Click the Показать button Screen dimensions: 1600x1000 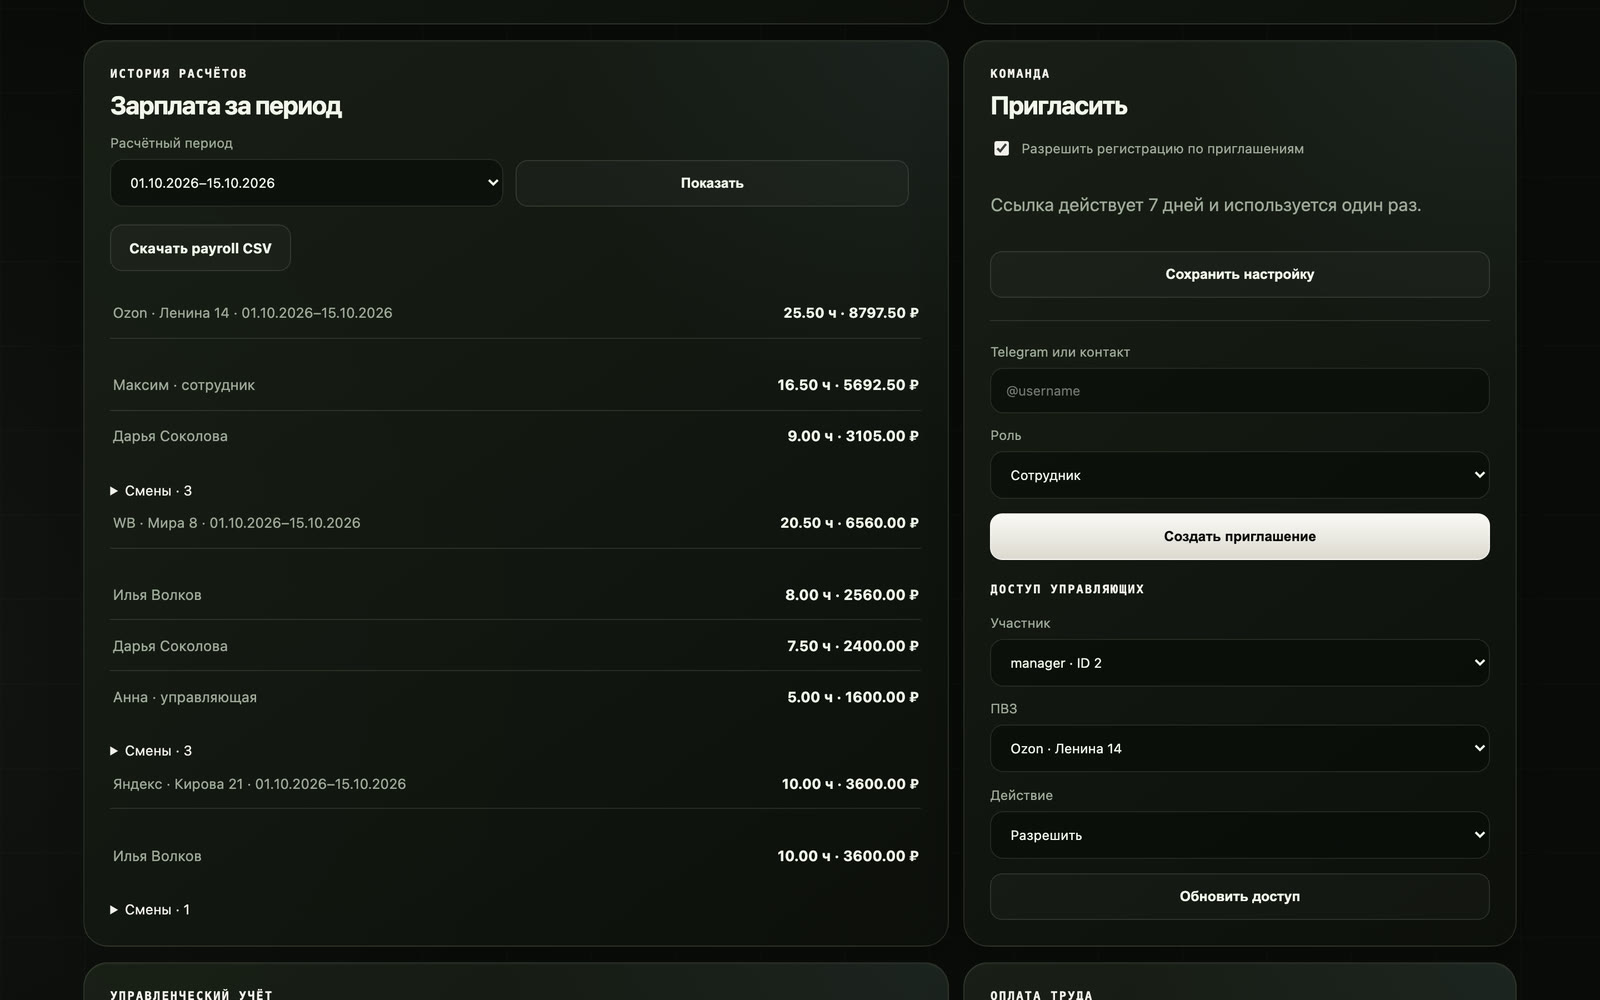click(712, 183)
